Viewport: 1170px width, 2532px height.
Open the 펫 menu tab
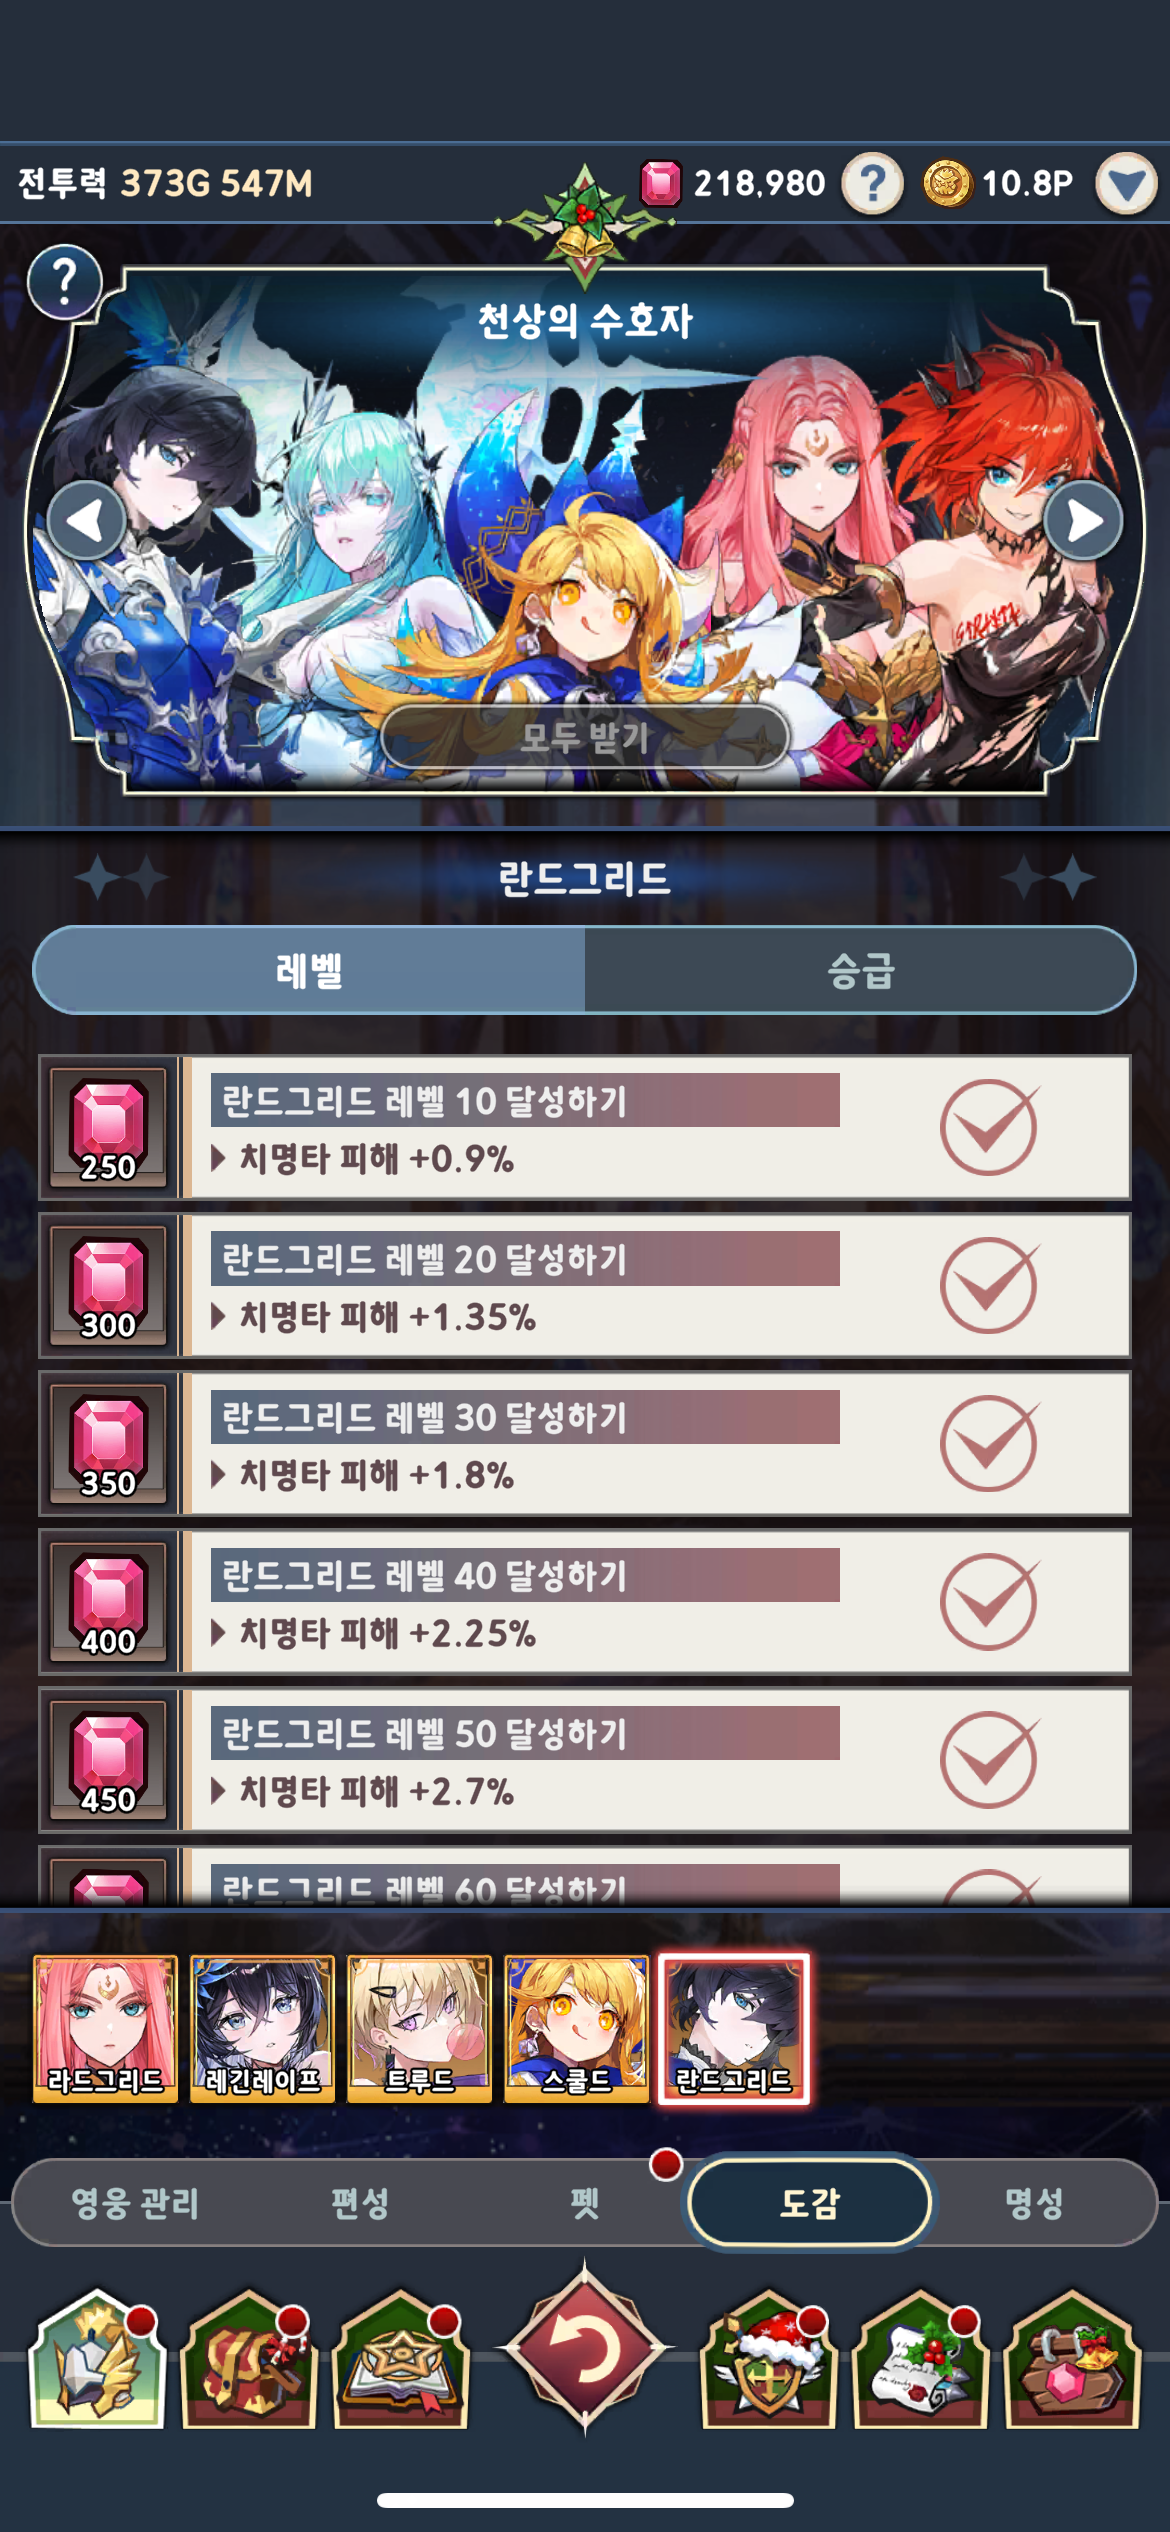tap(585, 2202)
